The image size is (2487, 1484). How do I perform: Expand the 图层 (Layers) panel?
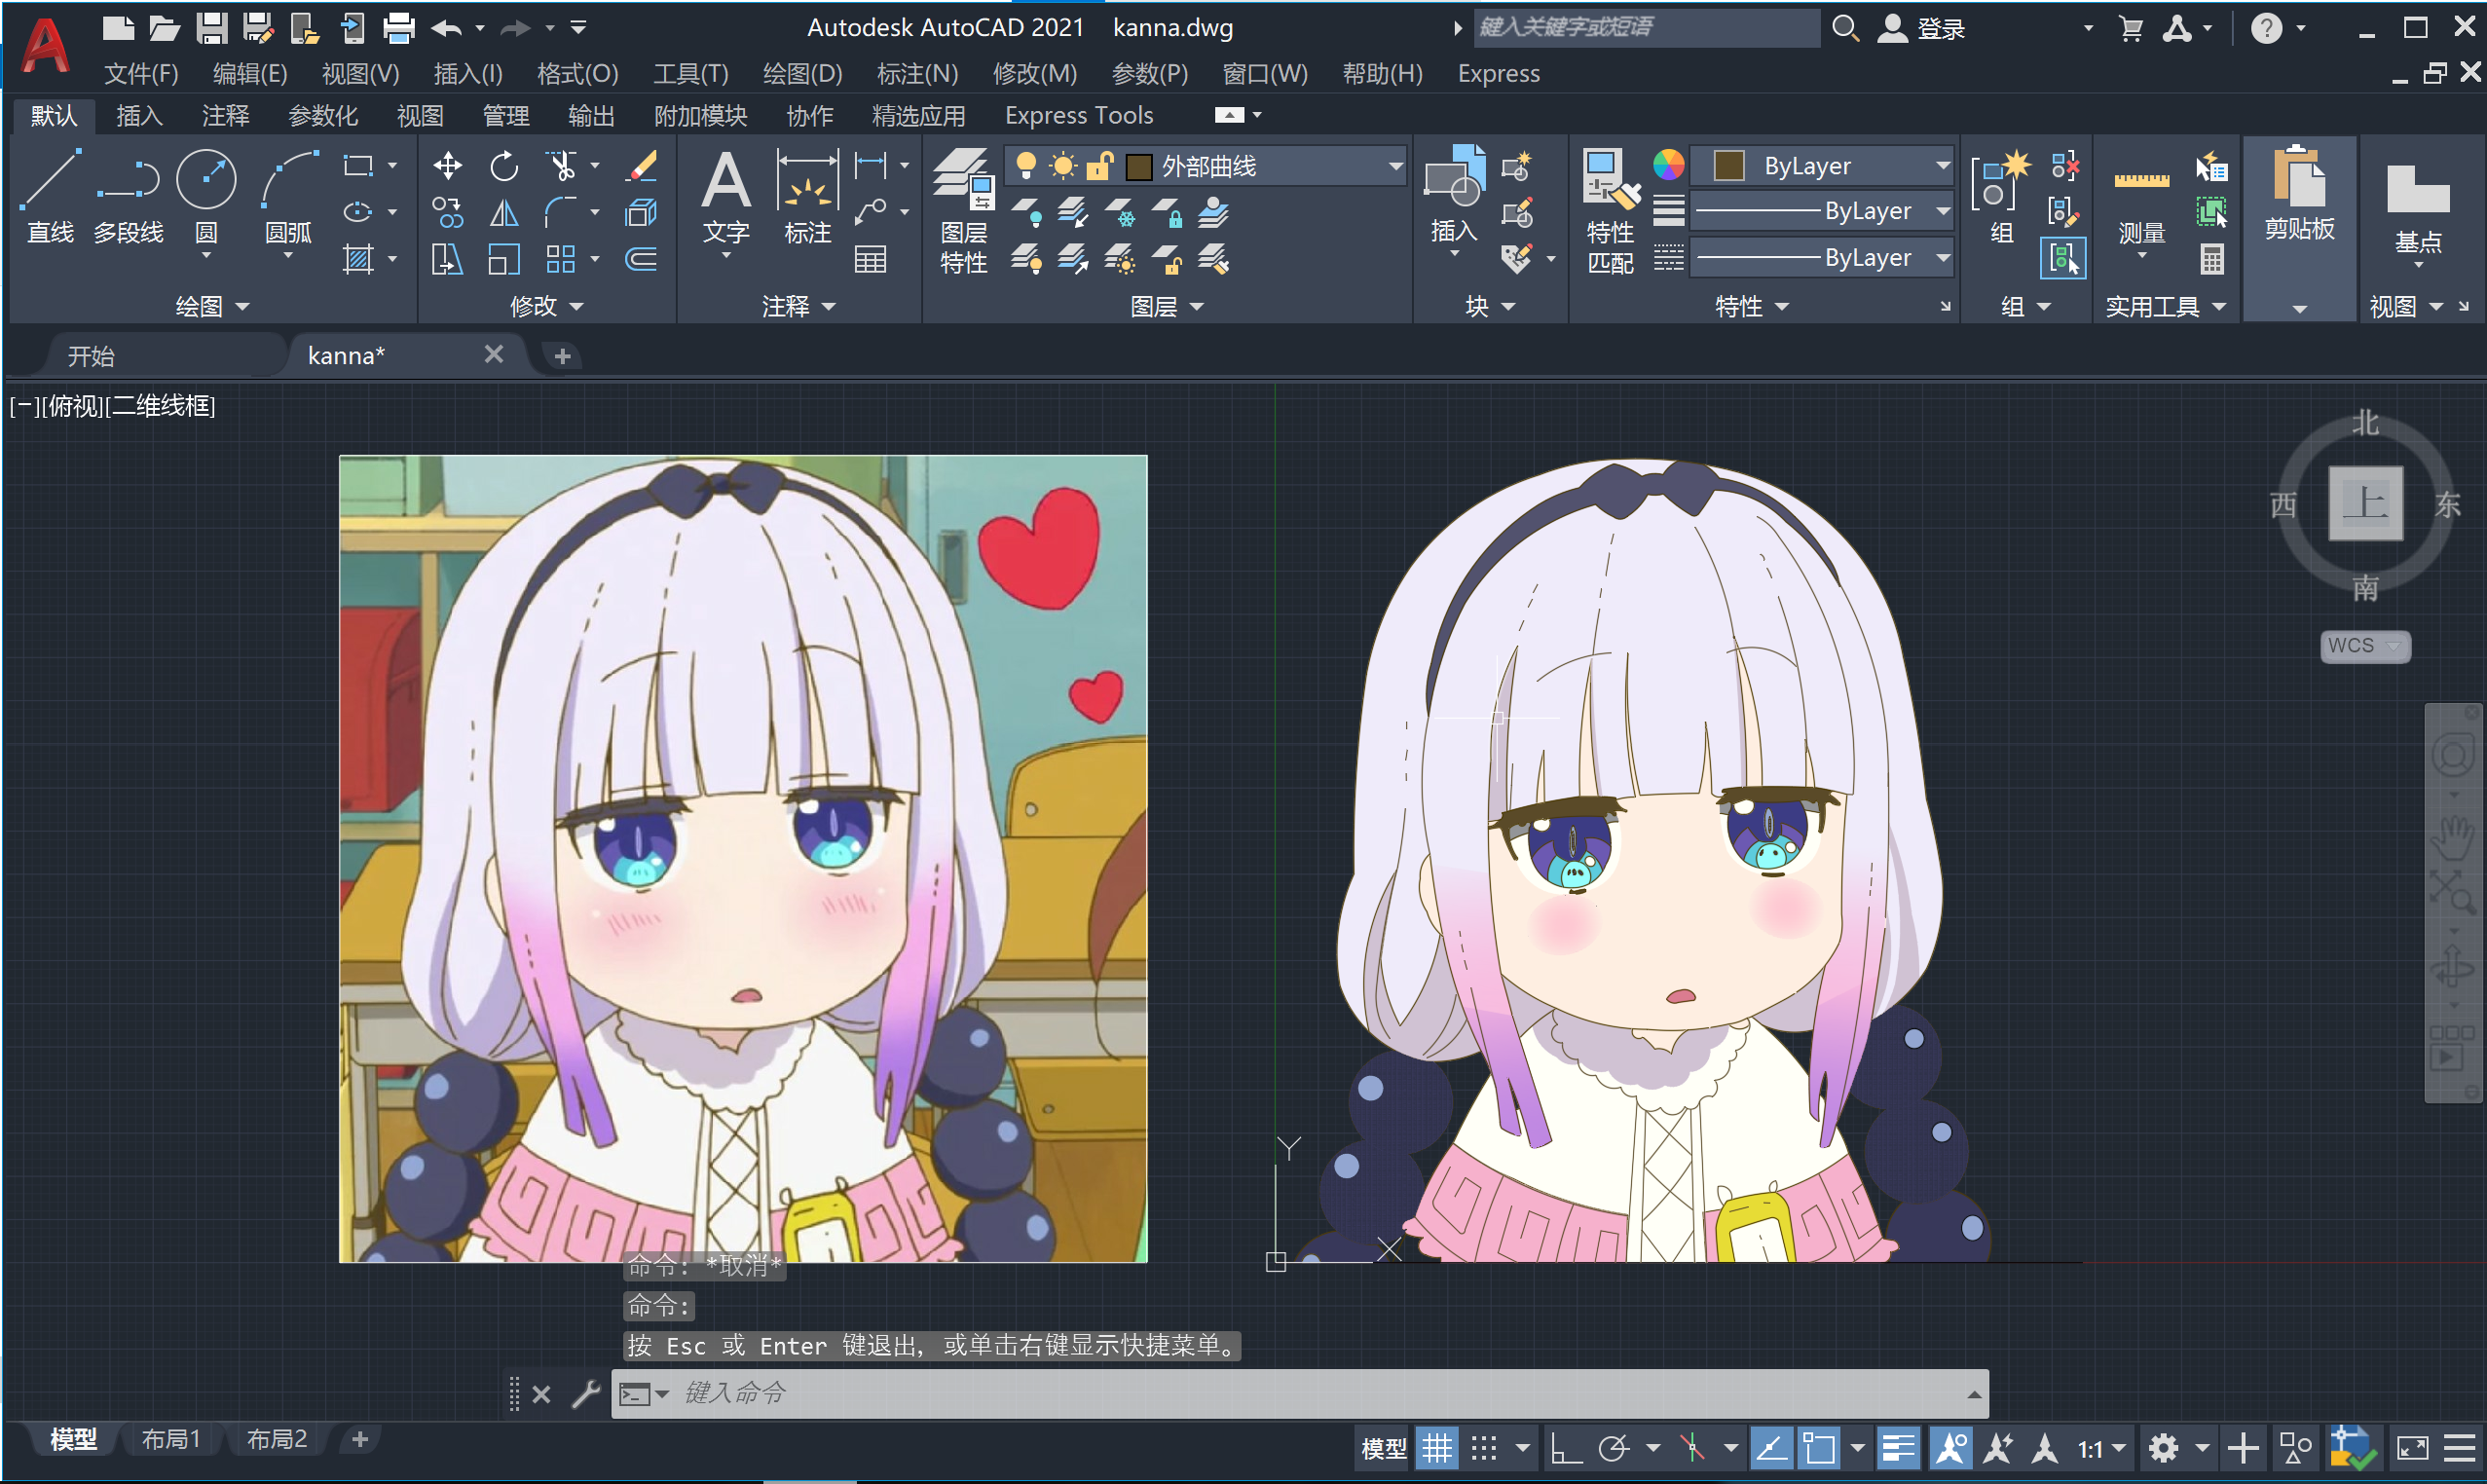coord(1166,306)
